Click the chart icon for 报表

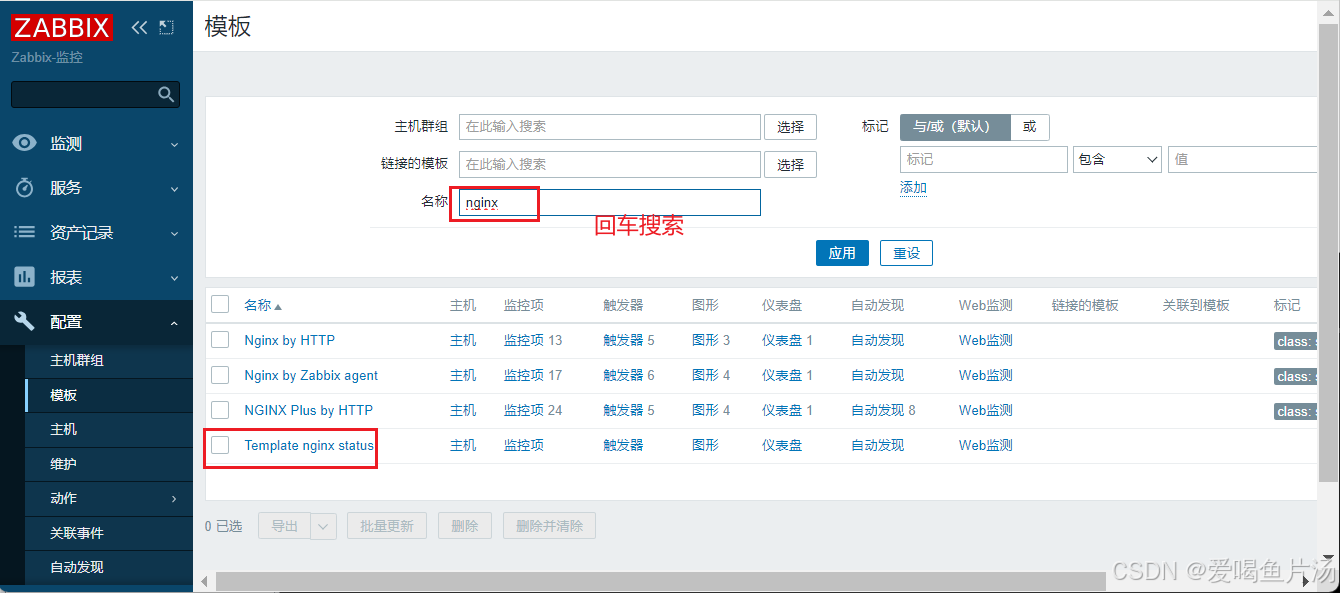point(24,277)
